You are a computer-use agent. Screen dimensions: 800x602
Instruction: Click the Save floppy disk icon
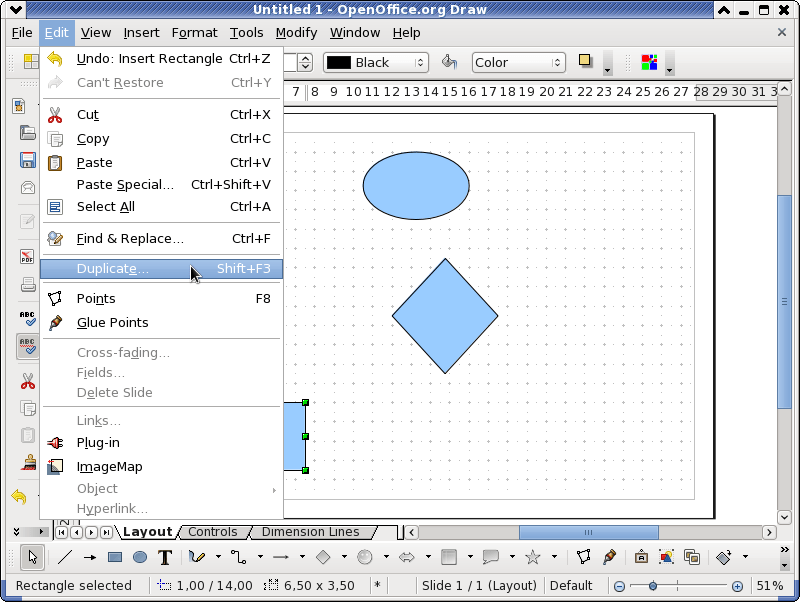point(28,160)
